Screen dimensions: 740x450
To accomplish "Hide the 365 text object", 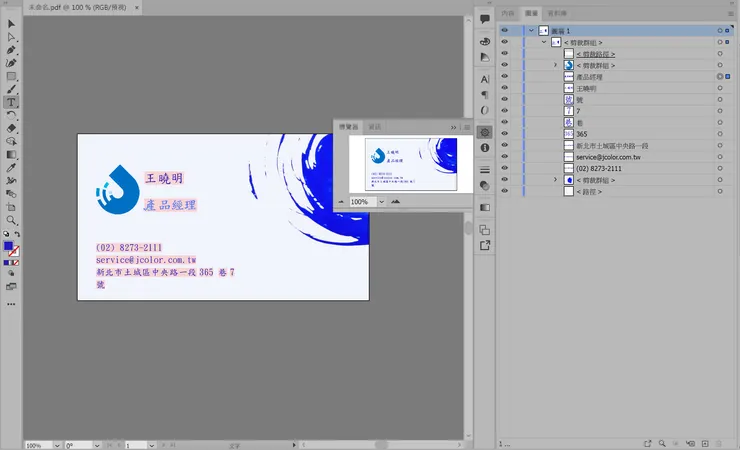I will coord(505,133).
